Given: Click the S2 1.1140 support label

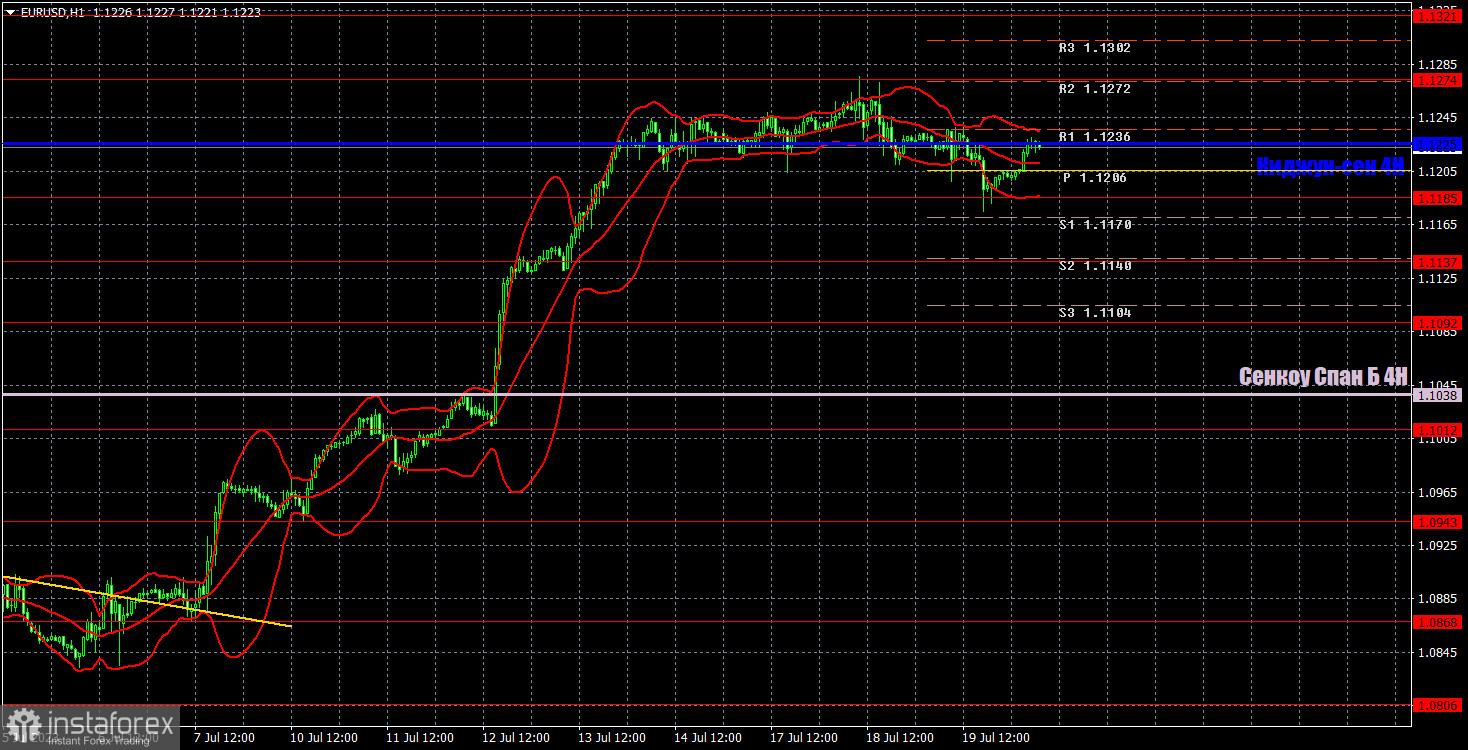Looking at the screenshot, I should (x=1095, y=265).
